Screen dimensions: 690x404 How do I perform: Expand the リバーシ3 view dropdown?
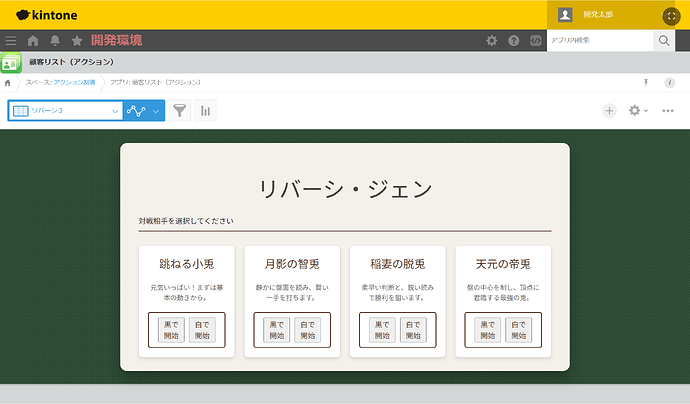(115, 111)
